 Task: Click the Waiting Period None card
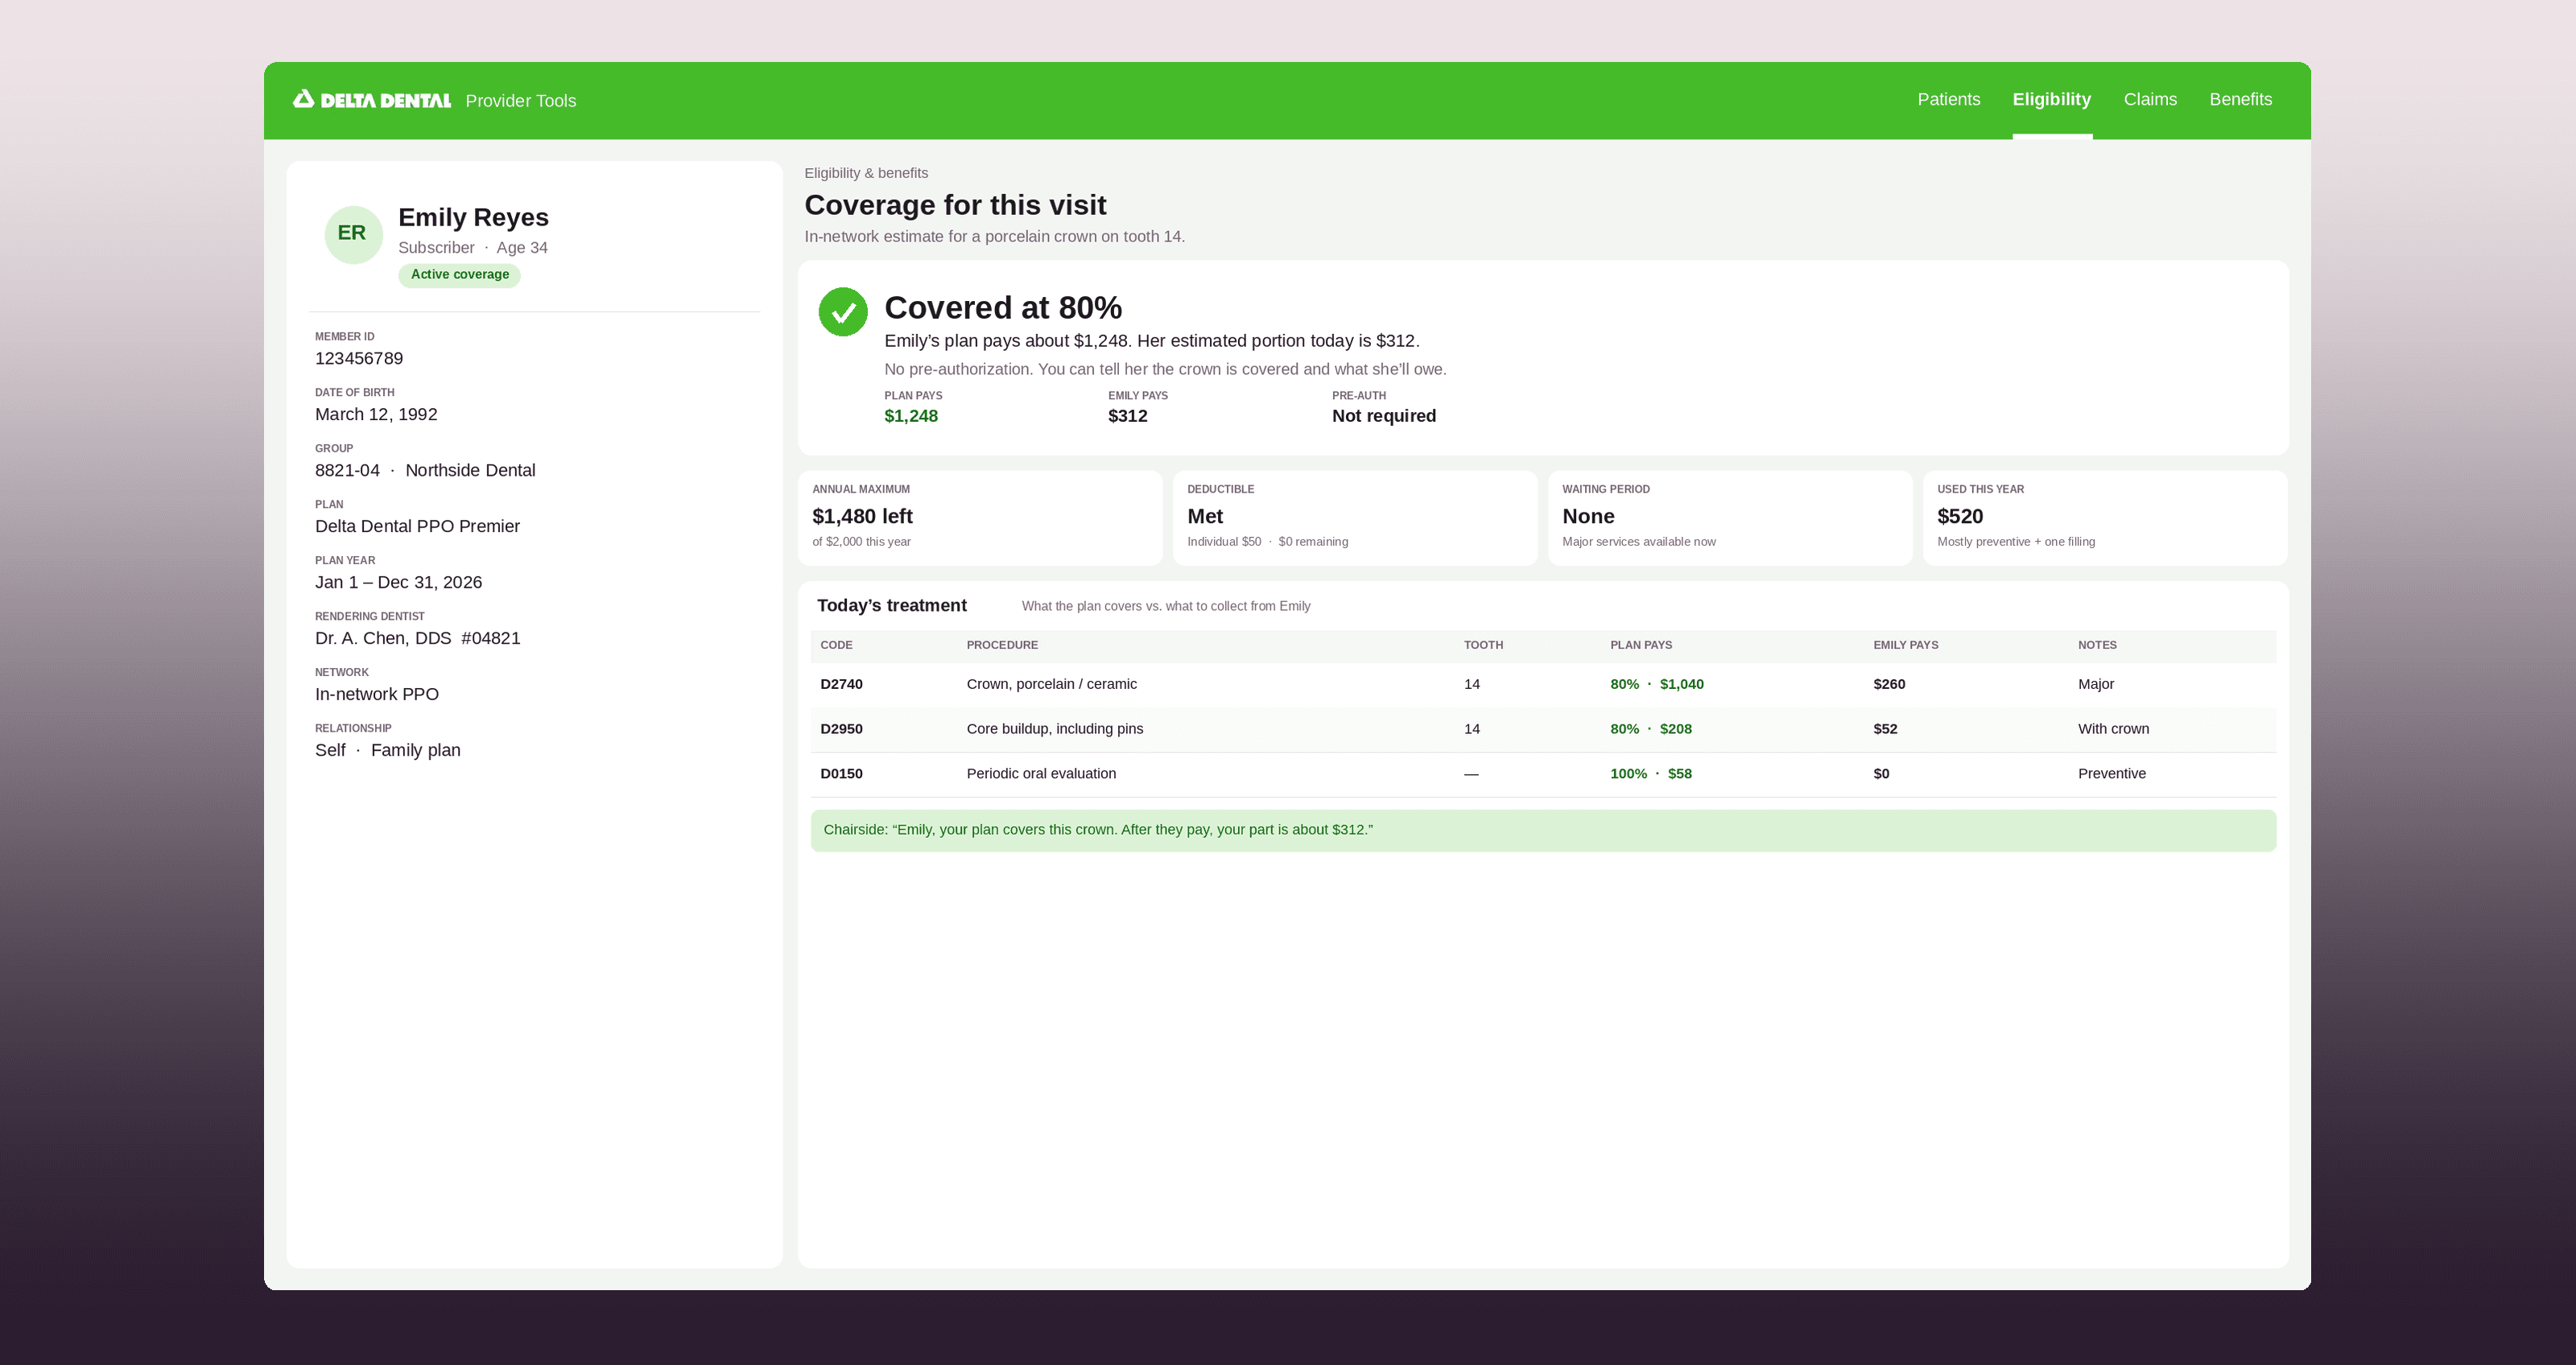(1730, 518)
